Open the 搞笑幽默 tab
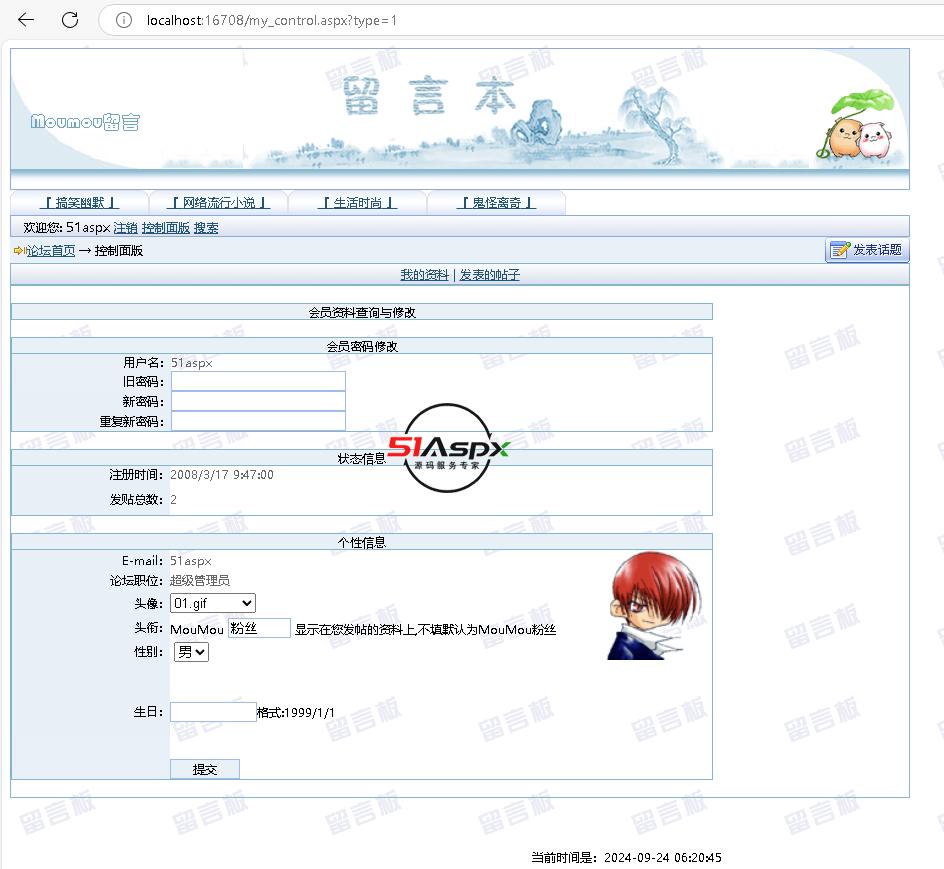Screen dimensions: 944x869 (x=80, y=203)
